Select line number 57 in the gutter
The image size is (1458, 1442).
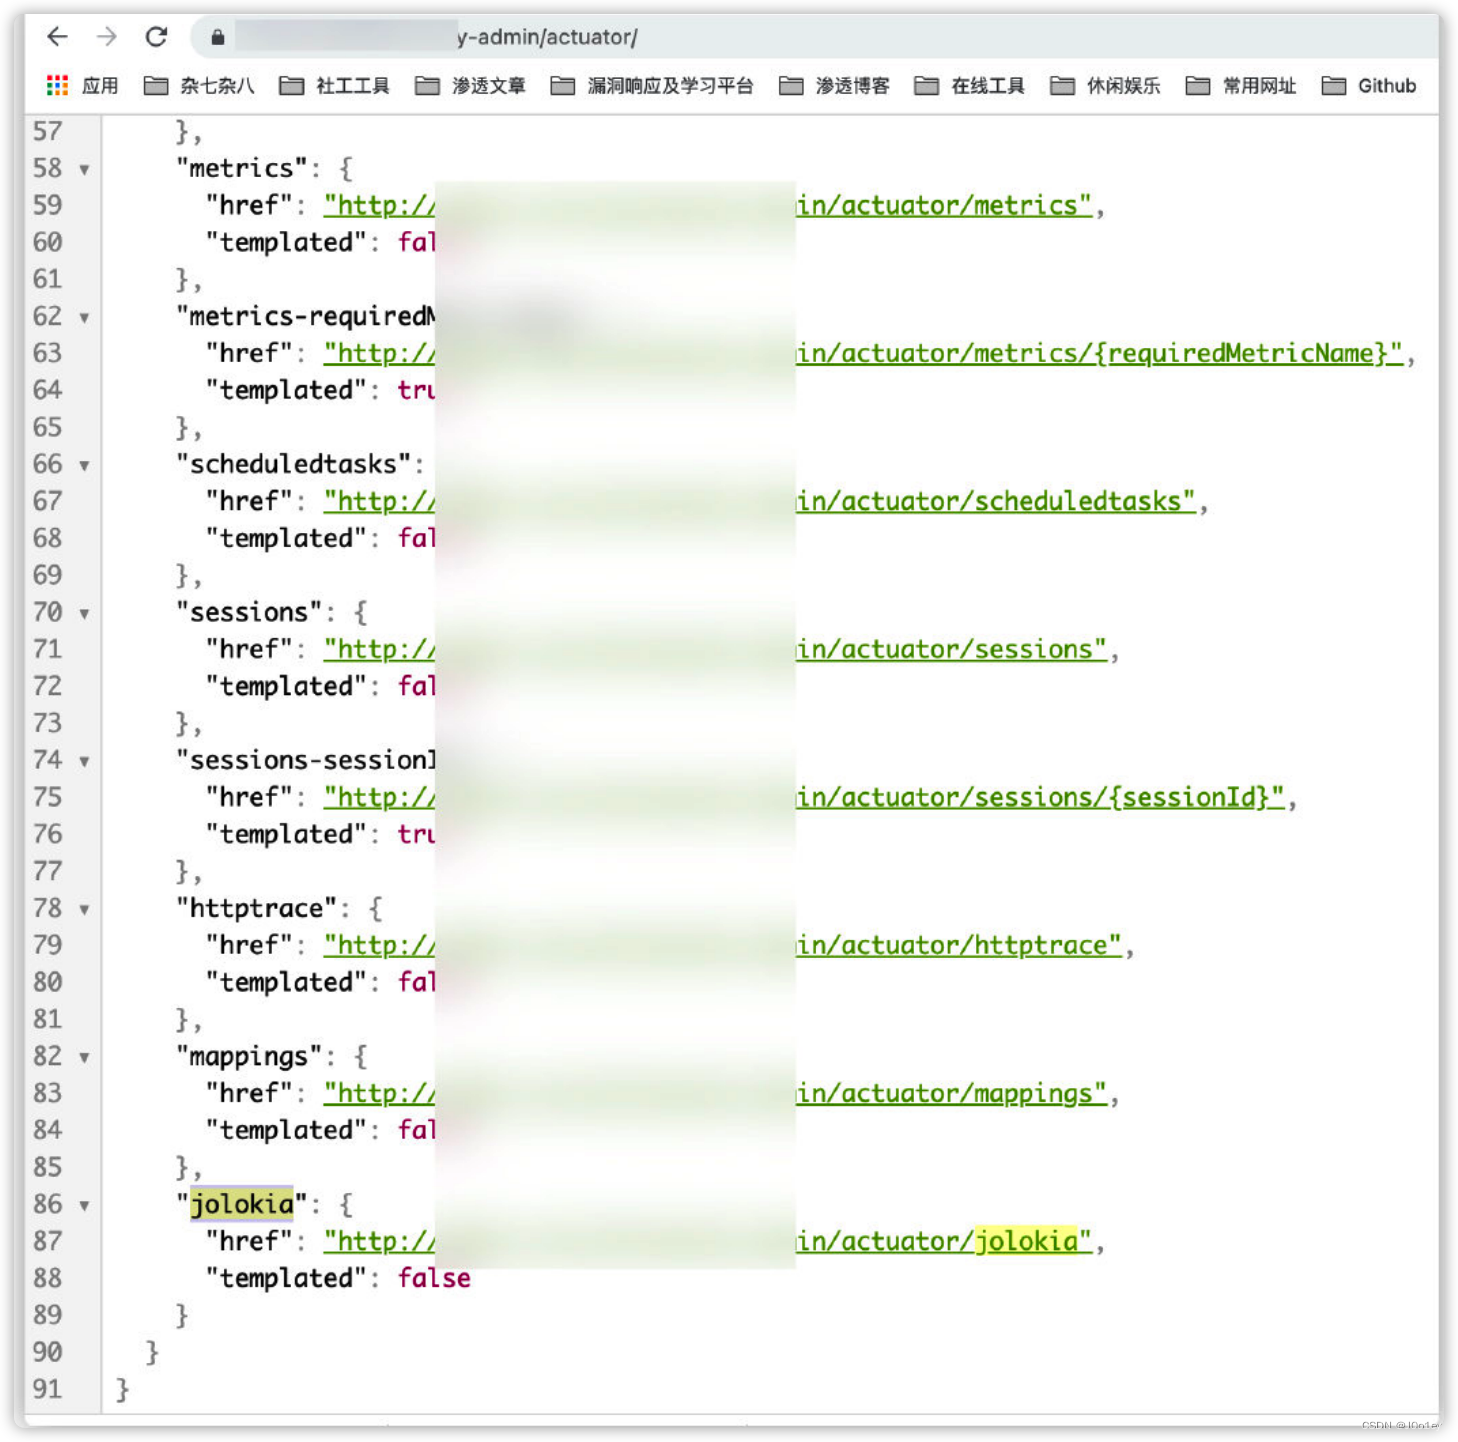(x=47, y=132)
